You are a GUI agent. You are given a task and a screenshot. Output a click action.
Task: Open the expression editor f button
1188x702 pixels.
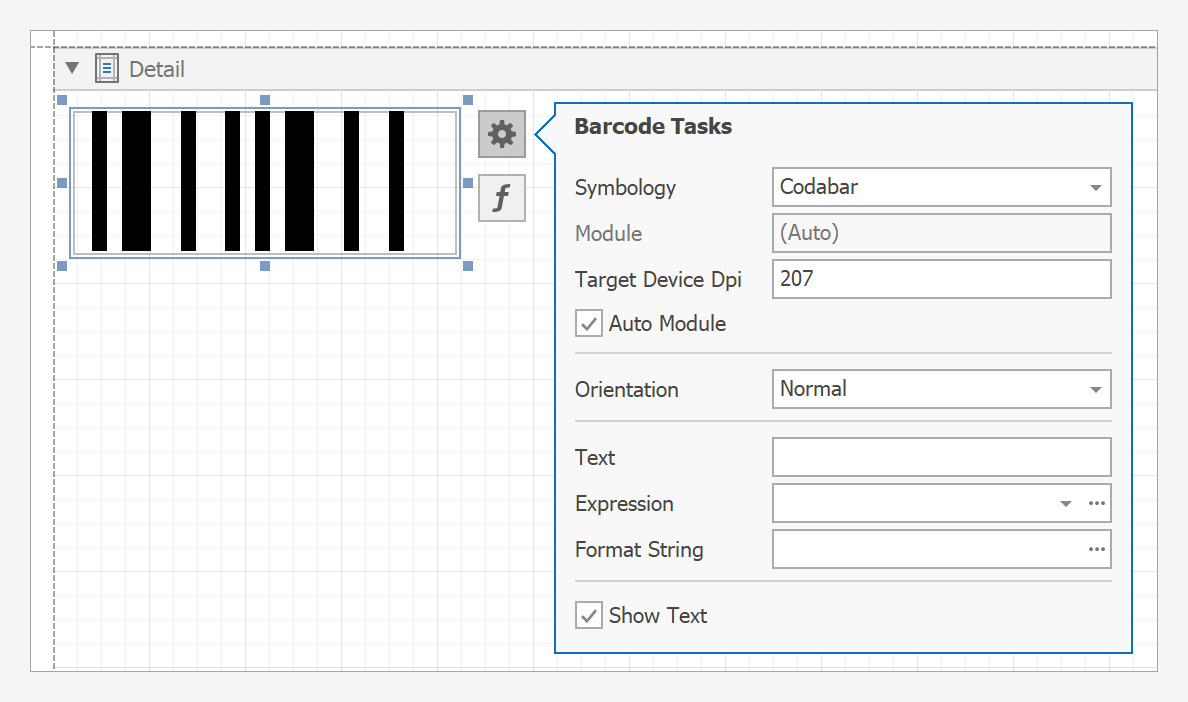[x=502, y=197]
